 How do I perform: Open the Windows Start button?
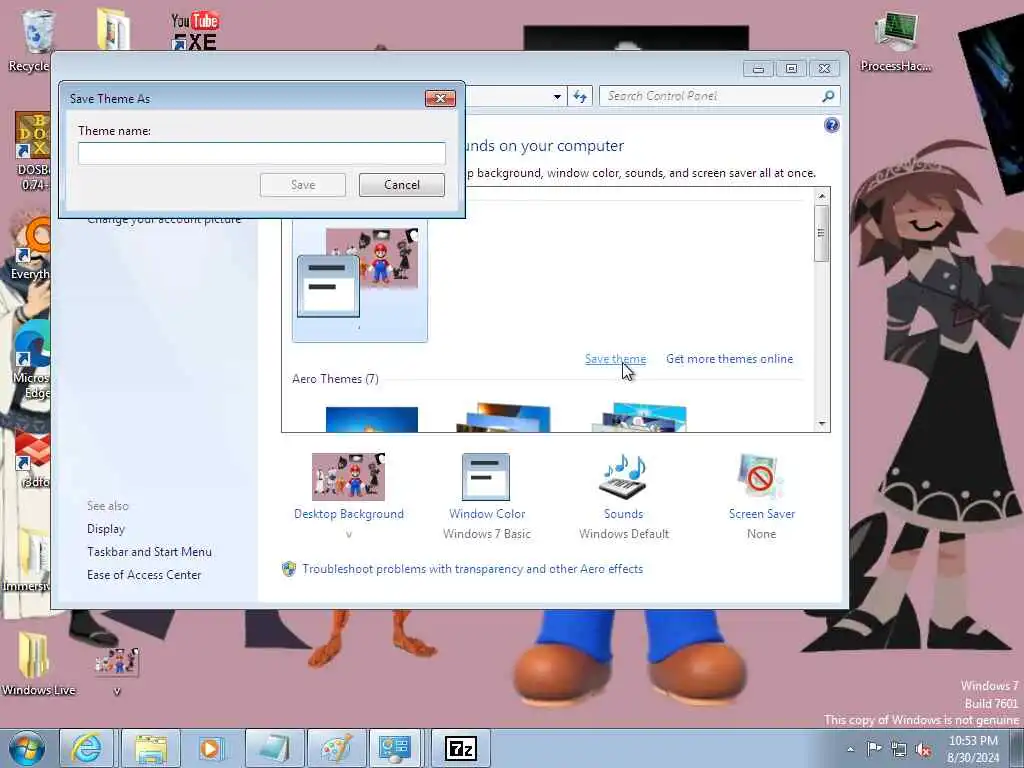[x=26, y=748]
